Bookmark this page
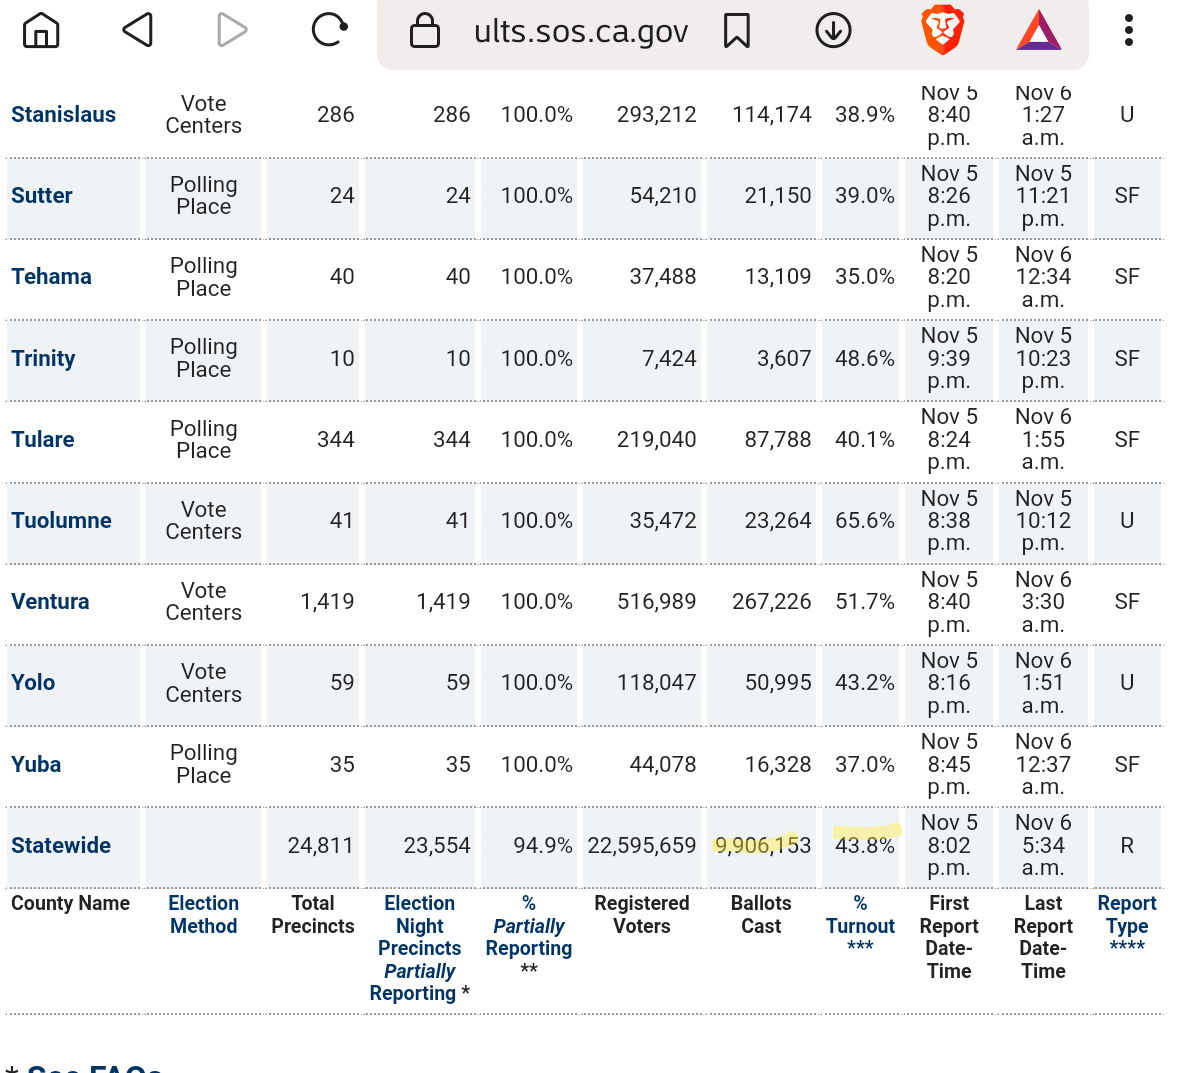Image resolution: width=1182 pixels, height=1073 pixels. click(x=737, y=31)
